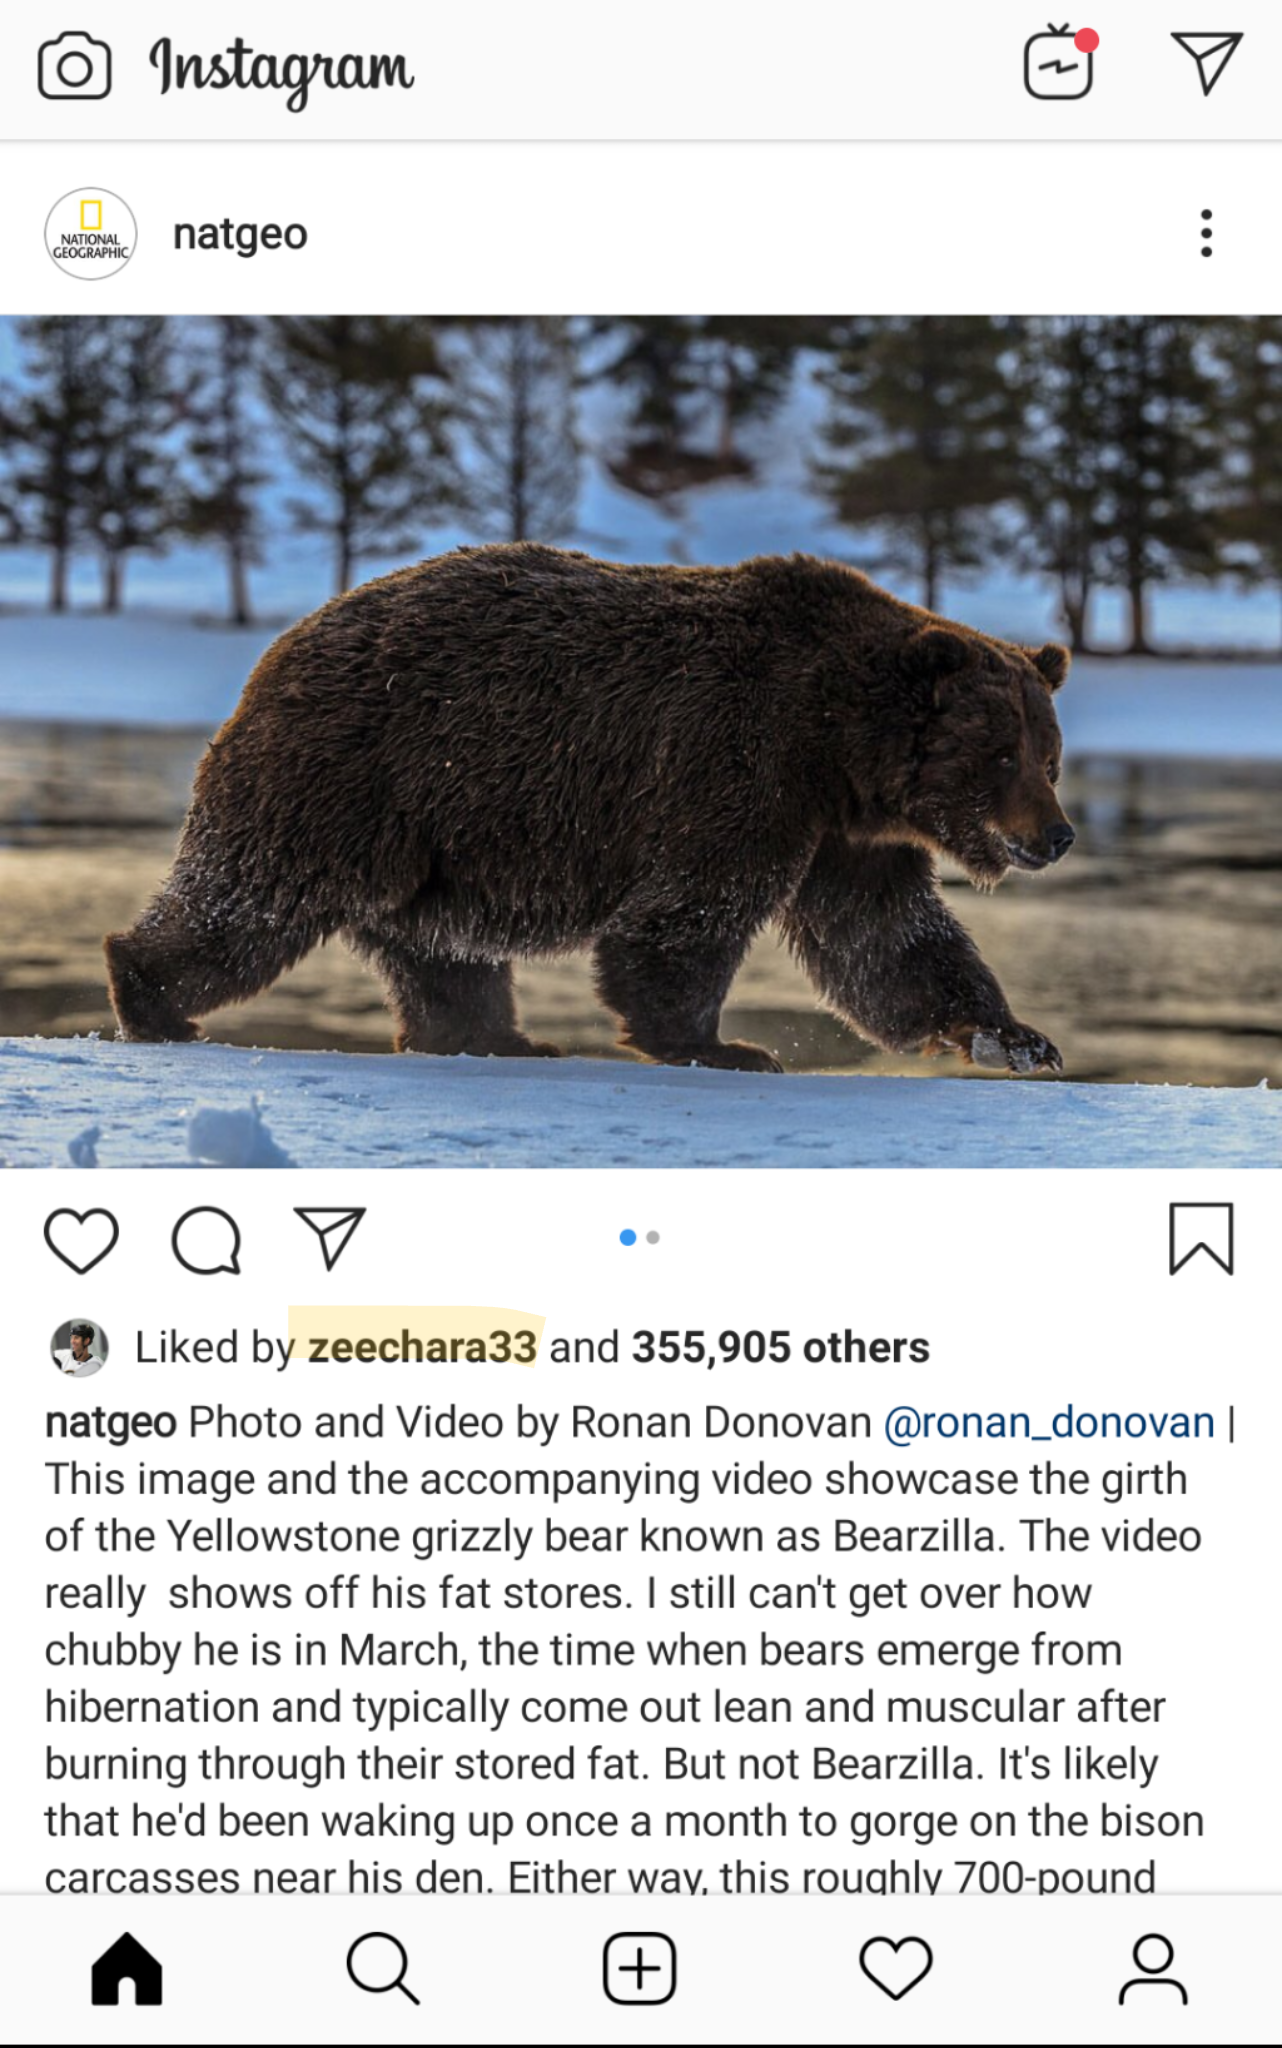Like the bear photo with the heart icon
Image resolution: width=1282 pixels, height=2048 pixels.
click(x=78, y=1240)
